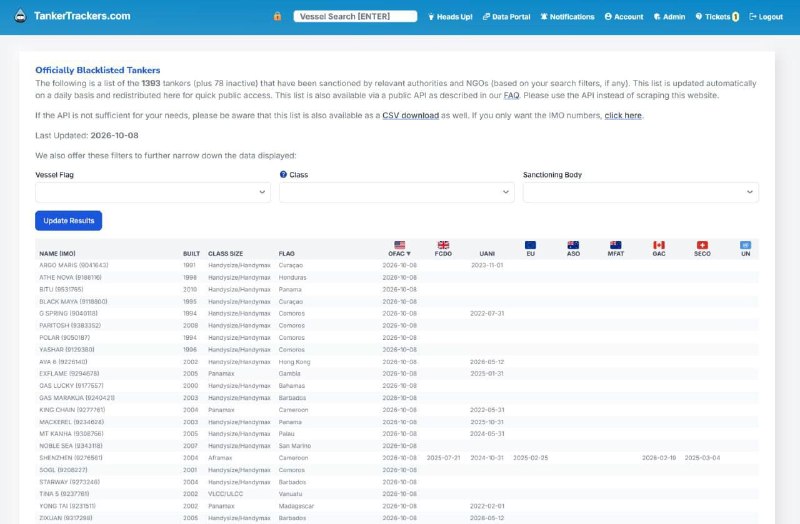This screenshot has width=800, height=524.
Task: Click the UK flag FCDO column icon
Action: click(x=443, y=245)
